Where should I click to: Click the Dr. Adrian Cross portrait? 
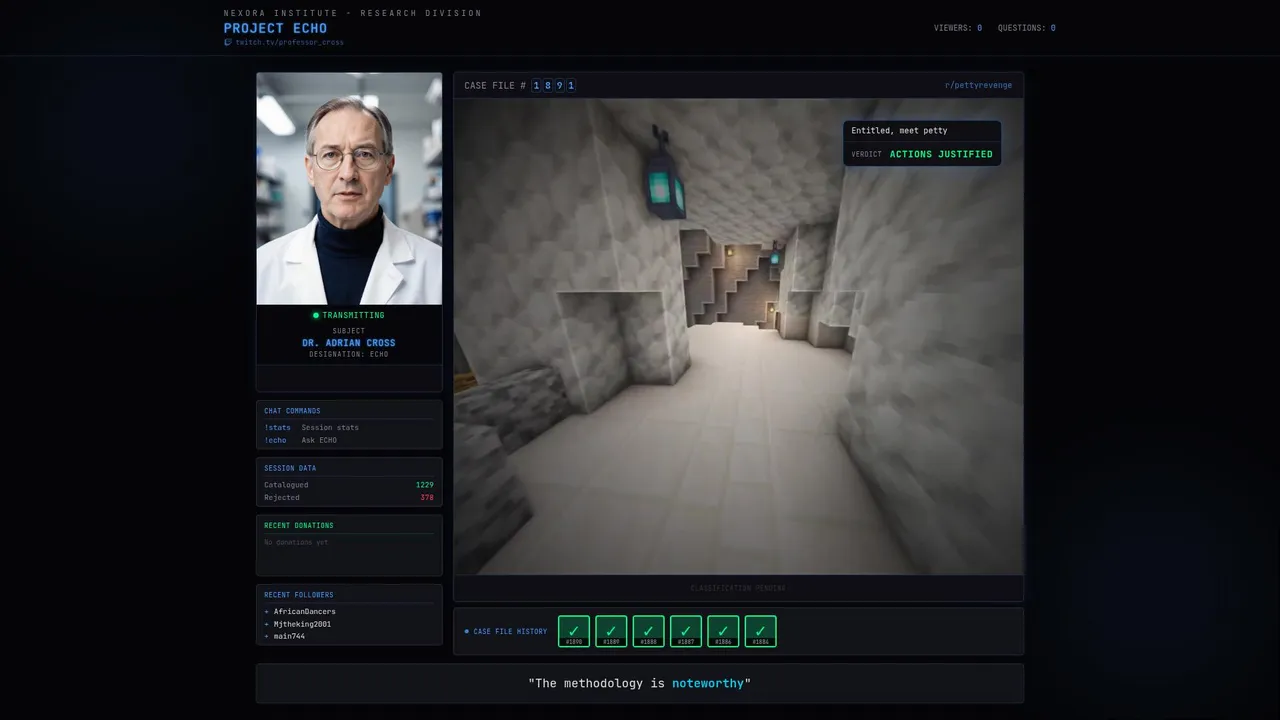click(x=349, y=188)
